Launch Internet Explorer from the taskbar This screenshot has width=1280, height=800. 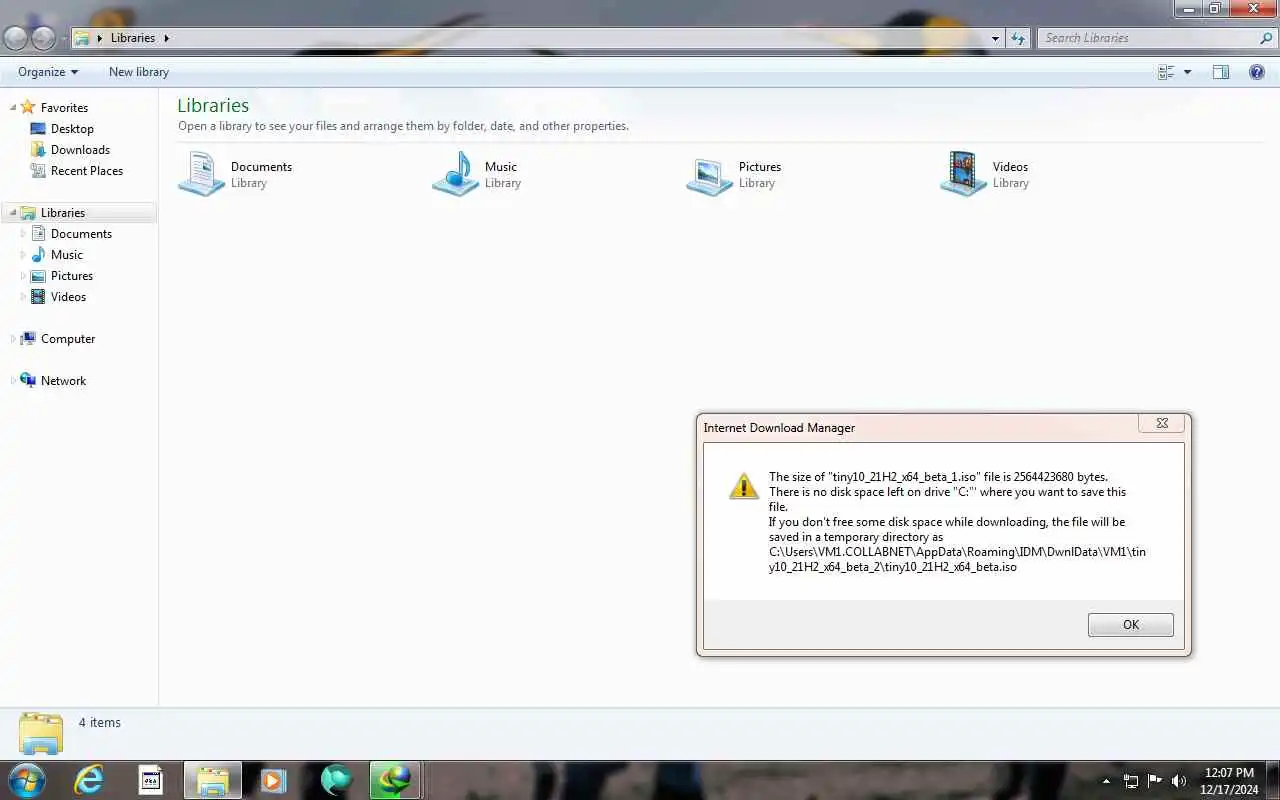tap(89, 780)
